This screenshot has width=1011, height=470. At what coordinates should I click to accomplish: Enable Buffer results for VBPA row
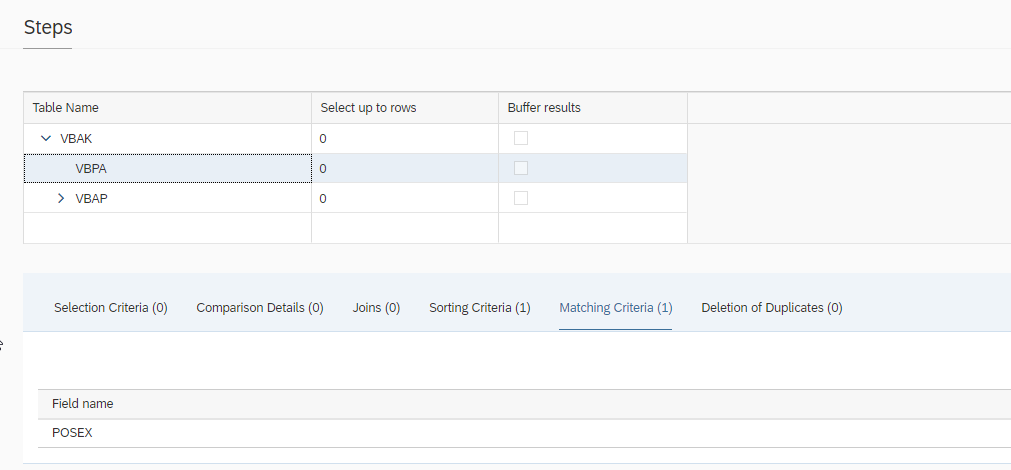pos(521,168)
